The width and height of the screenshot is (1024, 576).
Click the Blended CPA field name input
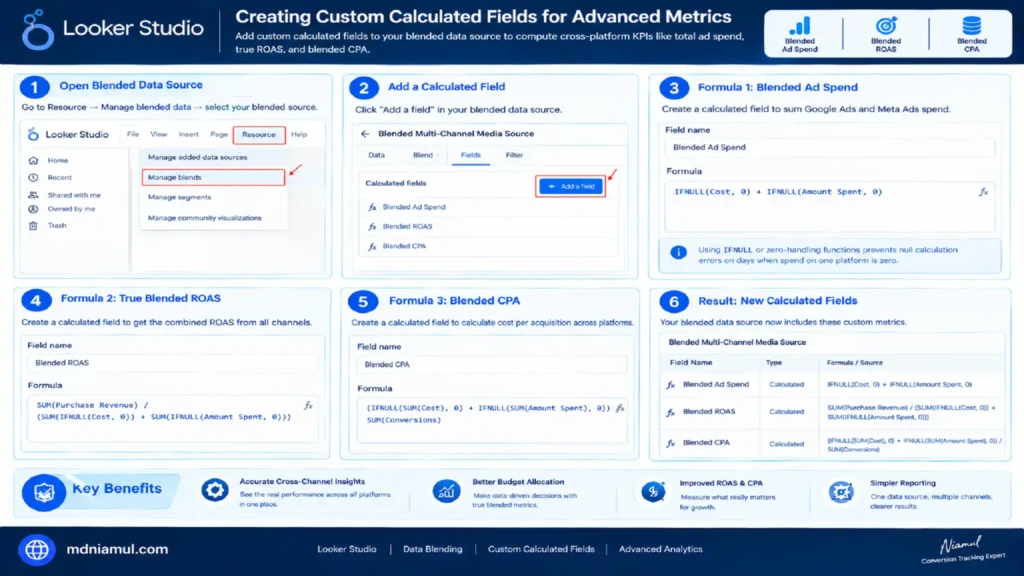[x=492, y=364]
